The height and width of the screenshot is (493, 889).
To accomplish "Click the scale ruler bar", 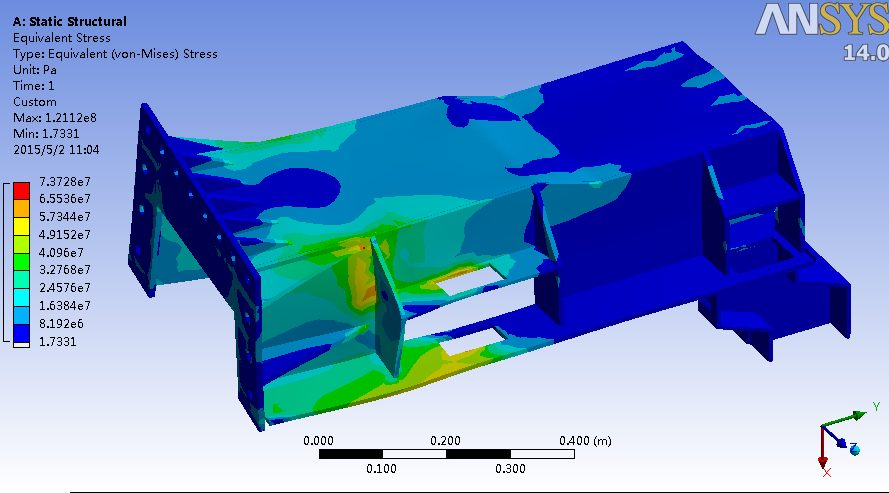I will [x=446, y=454].
